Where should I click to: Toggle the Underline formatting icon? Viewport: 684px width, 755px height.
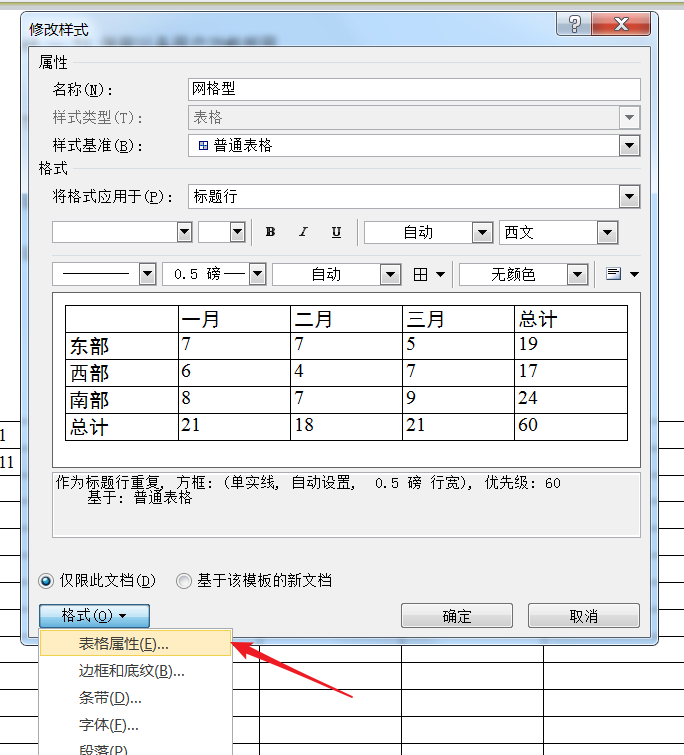336,232
